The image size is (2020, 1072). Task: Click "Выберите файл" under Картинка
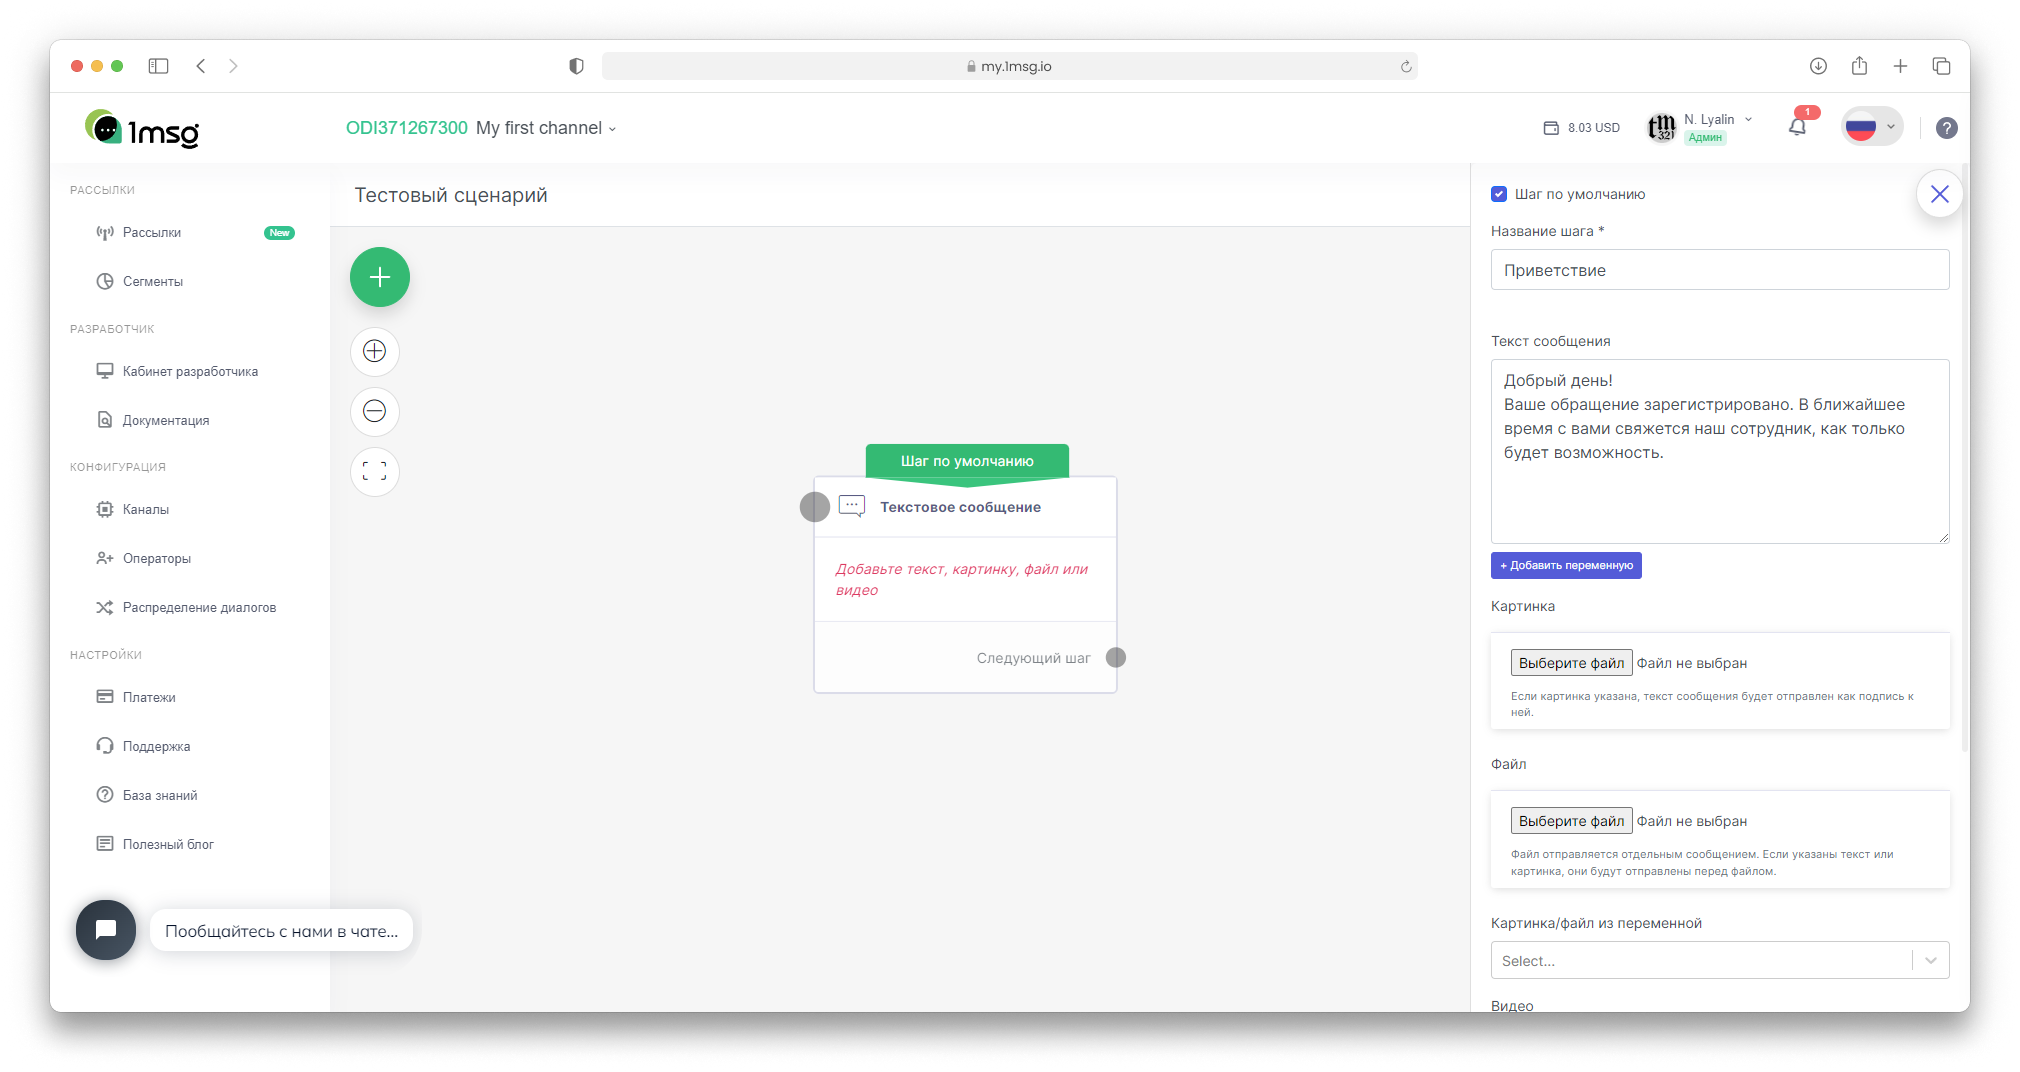pos(1571,663)
